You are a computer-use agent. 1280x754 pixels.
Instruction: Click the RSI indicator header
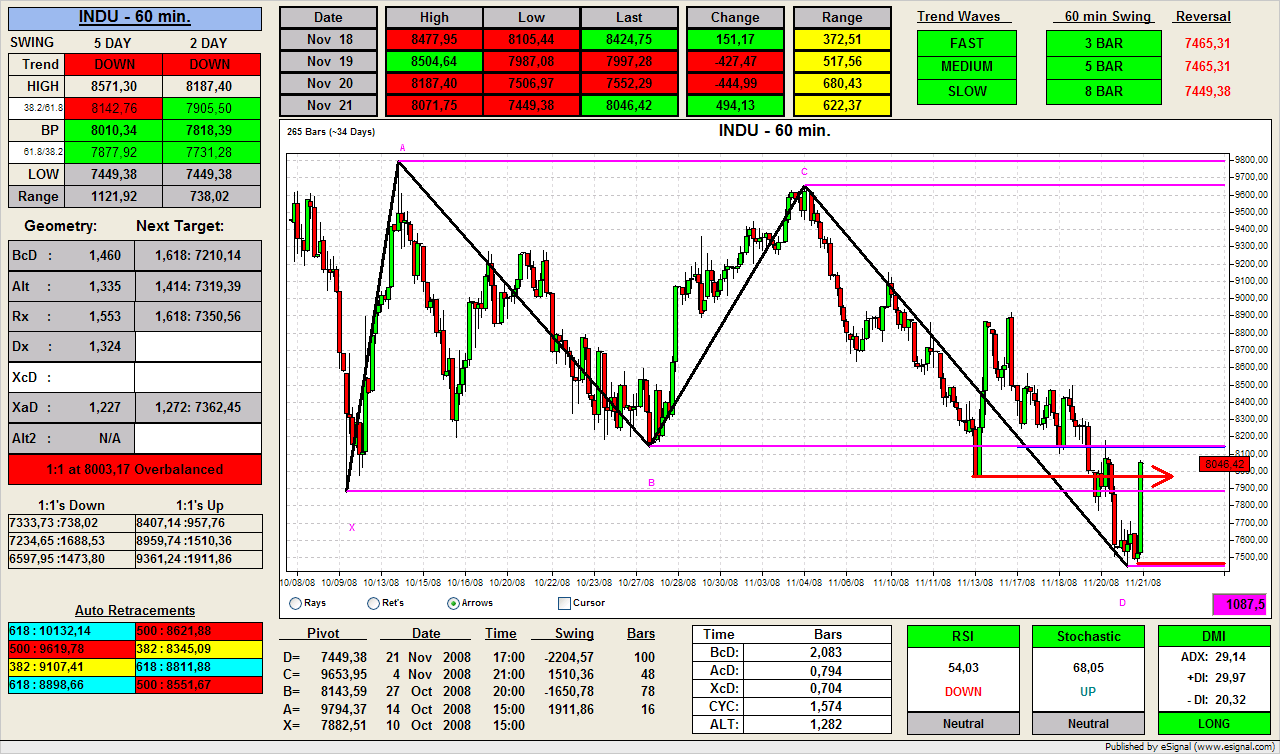[963, 636]
